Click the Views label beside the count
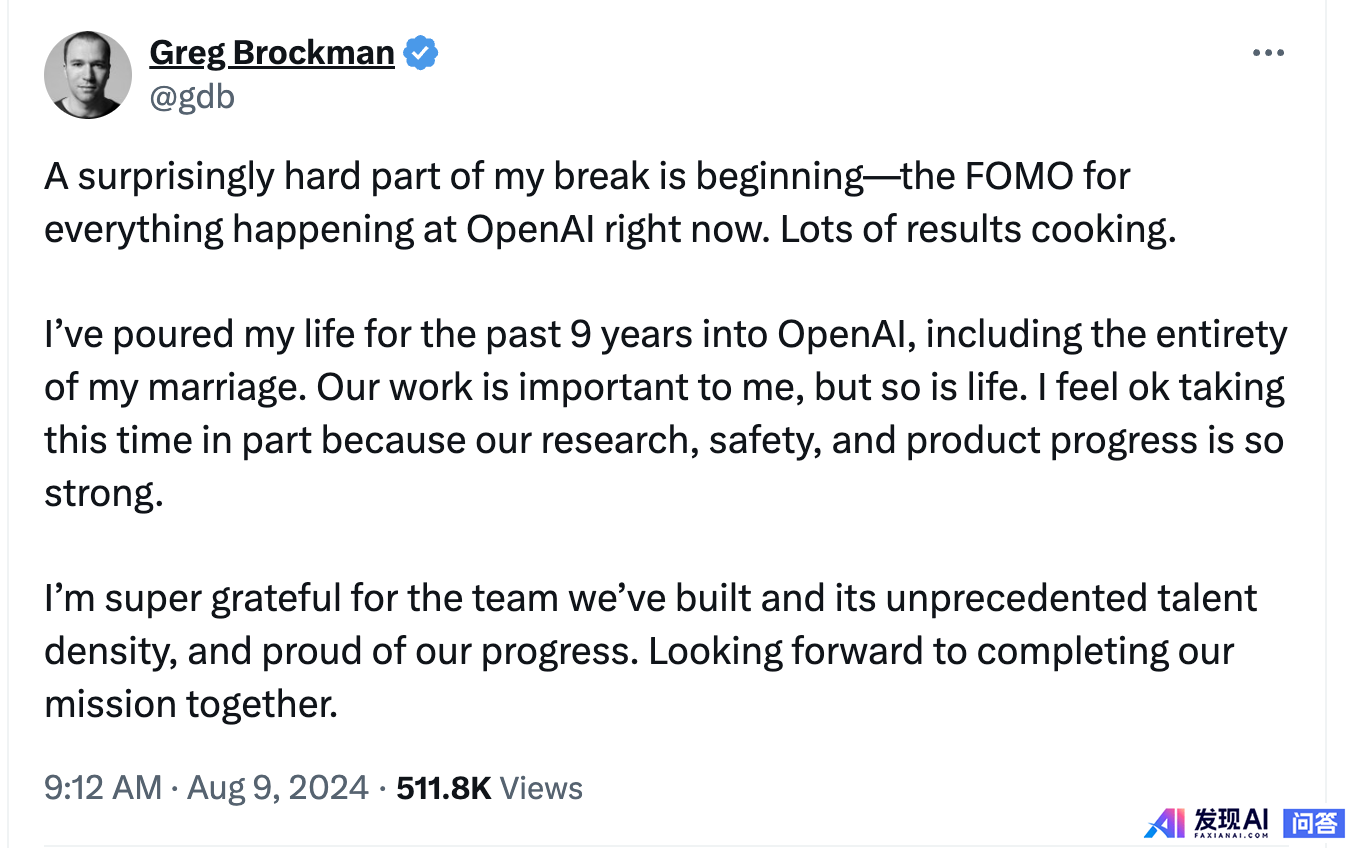1360x848 pixels. (541, 788)
